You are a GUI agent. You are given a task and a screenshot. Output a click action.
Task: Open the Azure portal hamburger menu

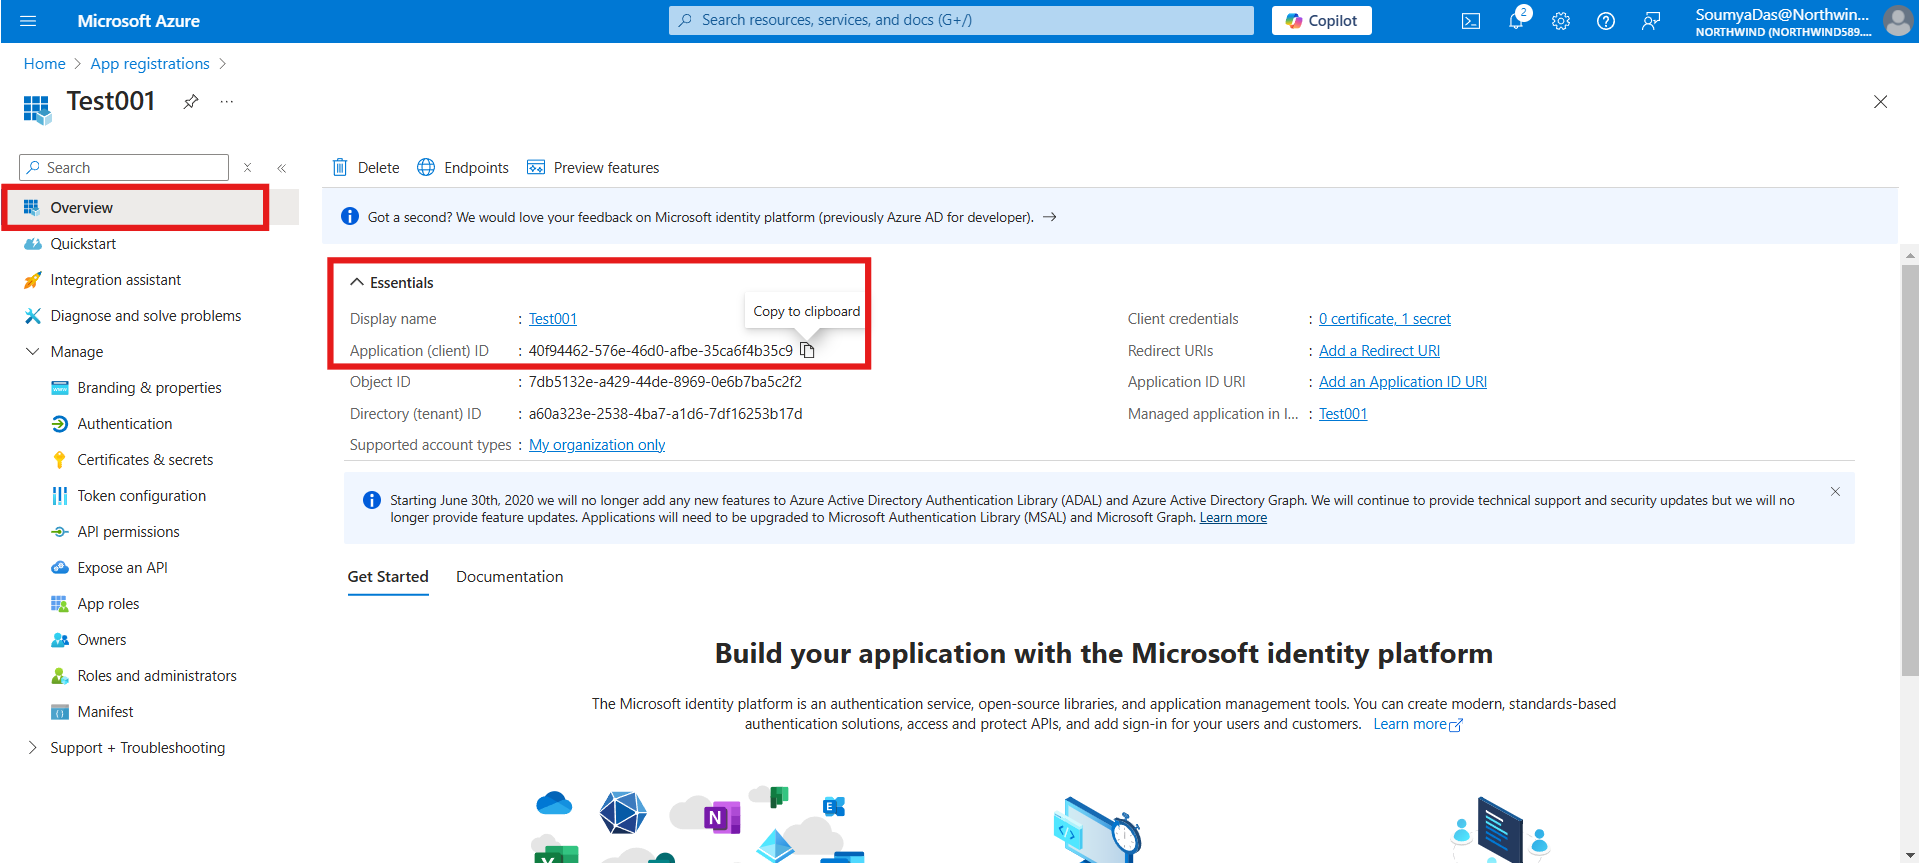(28, 21)
